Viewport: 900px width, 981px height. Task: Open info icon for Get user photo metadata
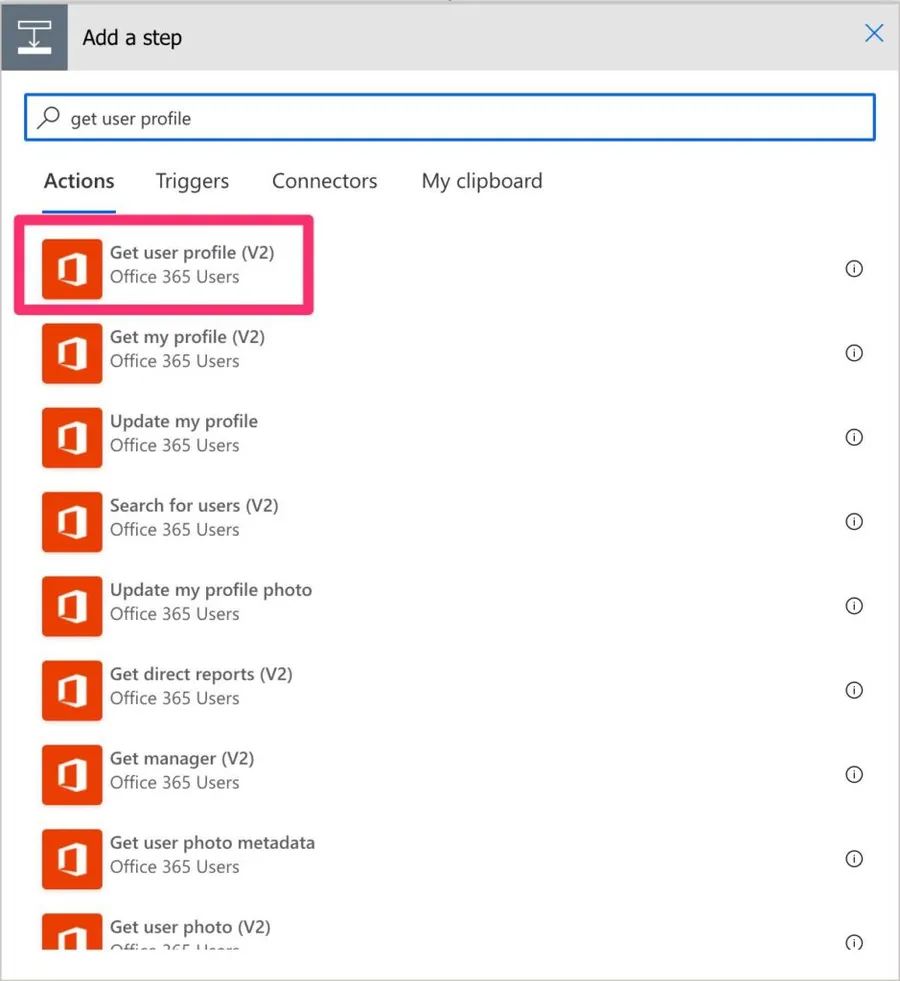pos(854,858)
